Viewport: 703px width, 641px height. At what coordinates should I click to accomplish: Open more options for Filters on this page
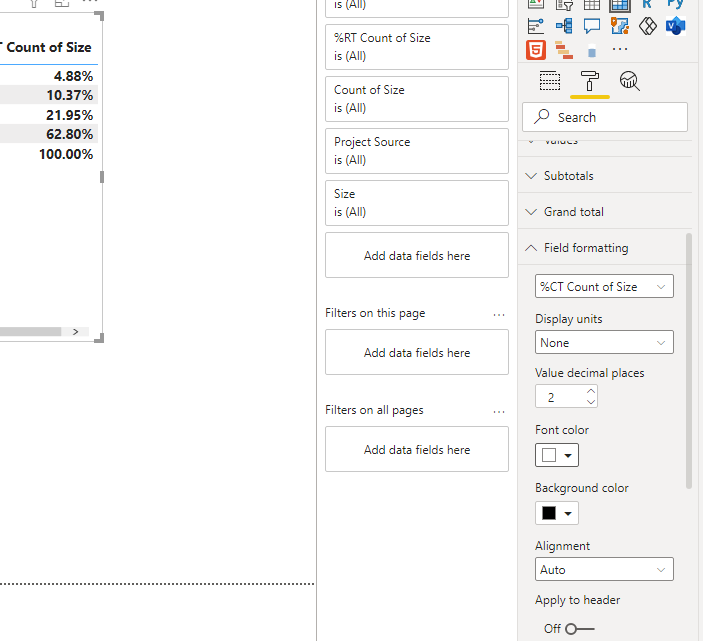pyautogui.click(x=499, y=315)
